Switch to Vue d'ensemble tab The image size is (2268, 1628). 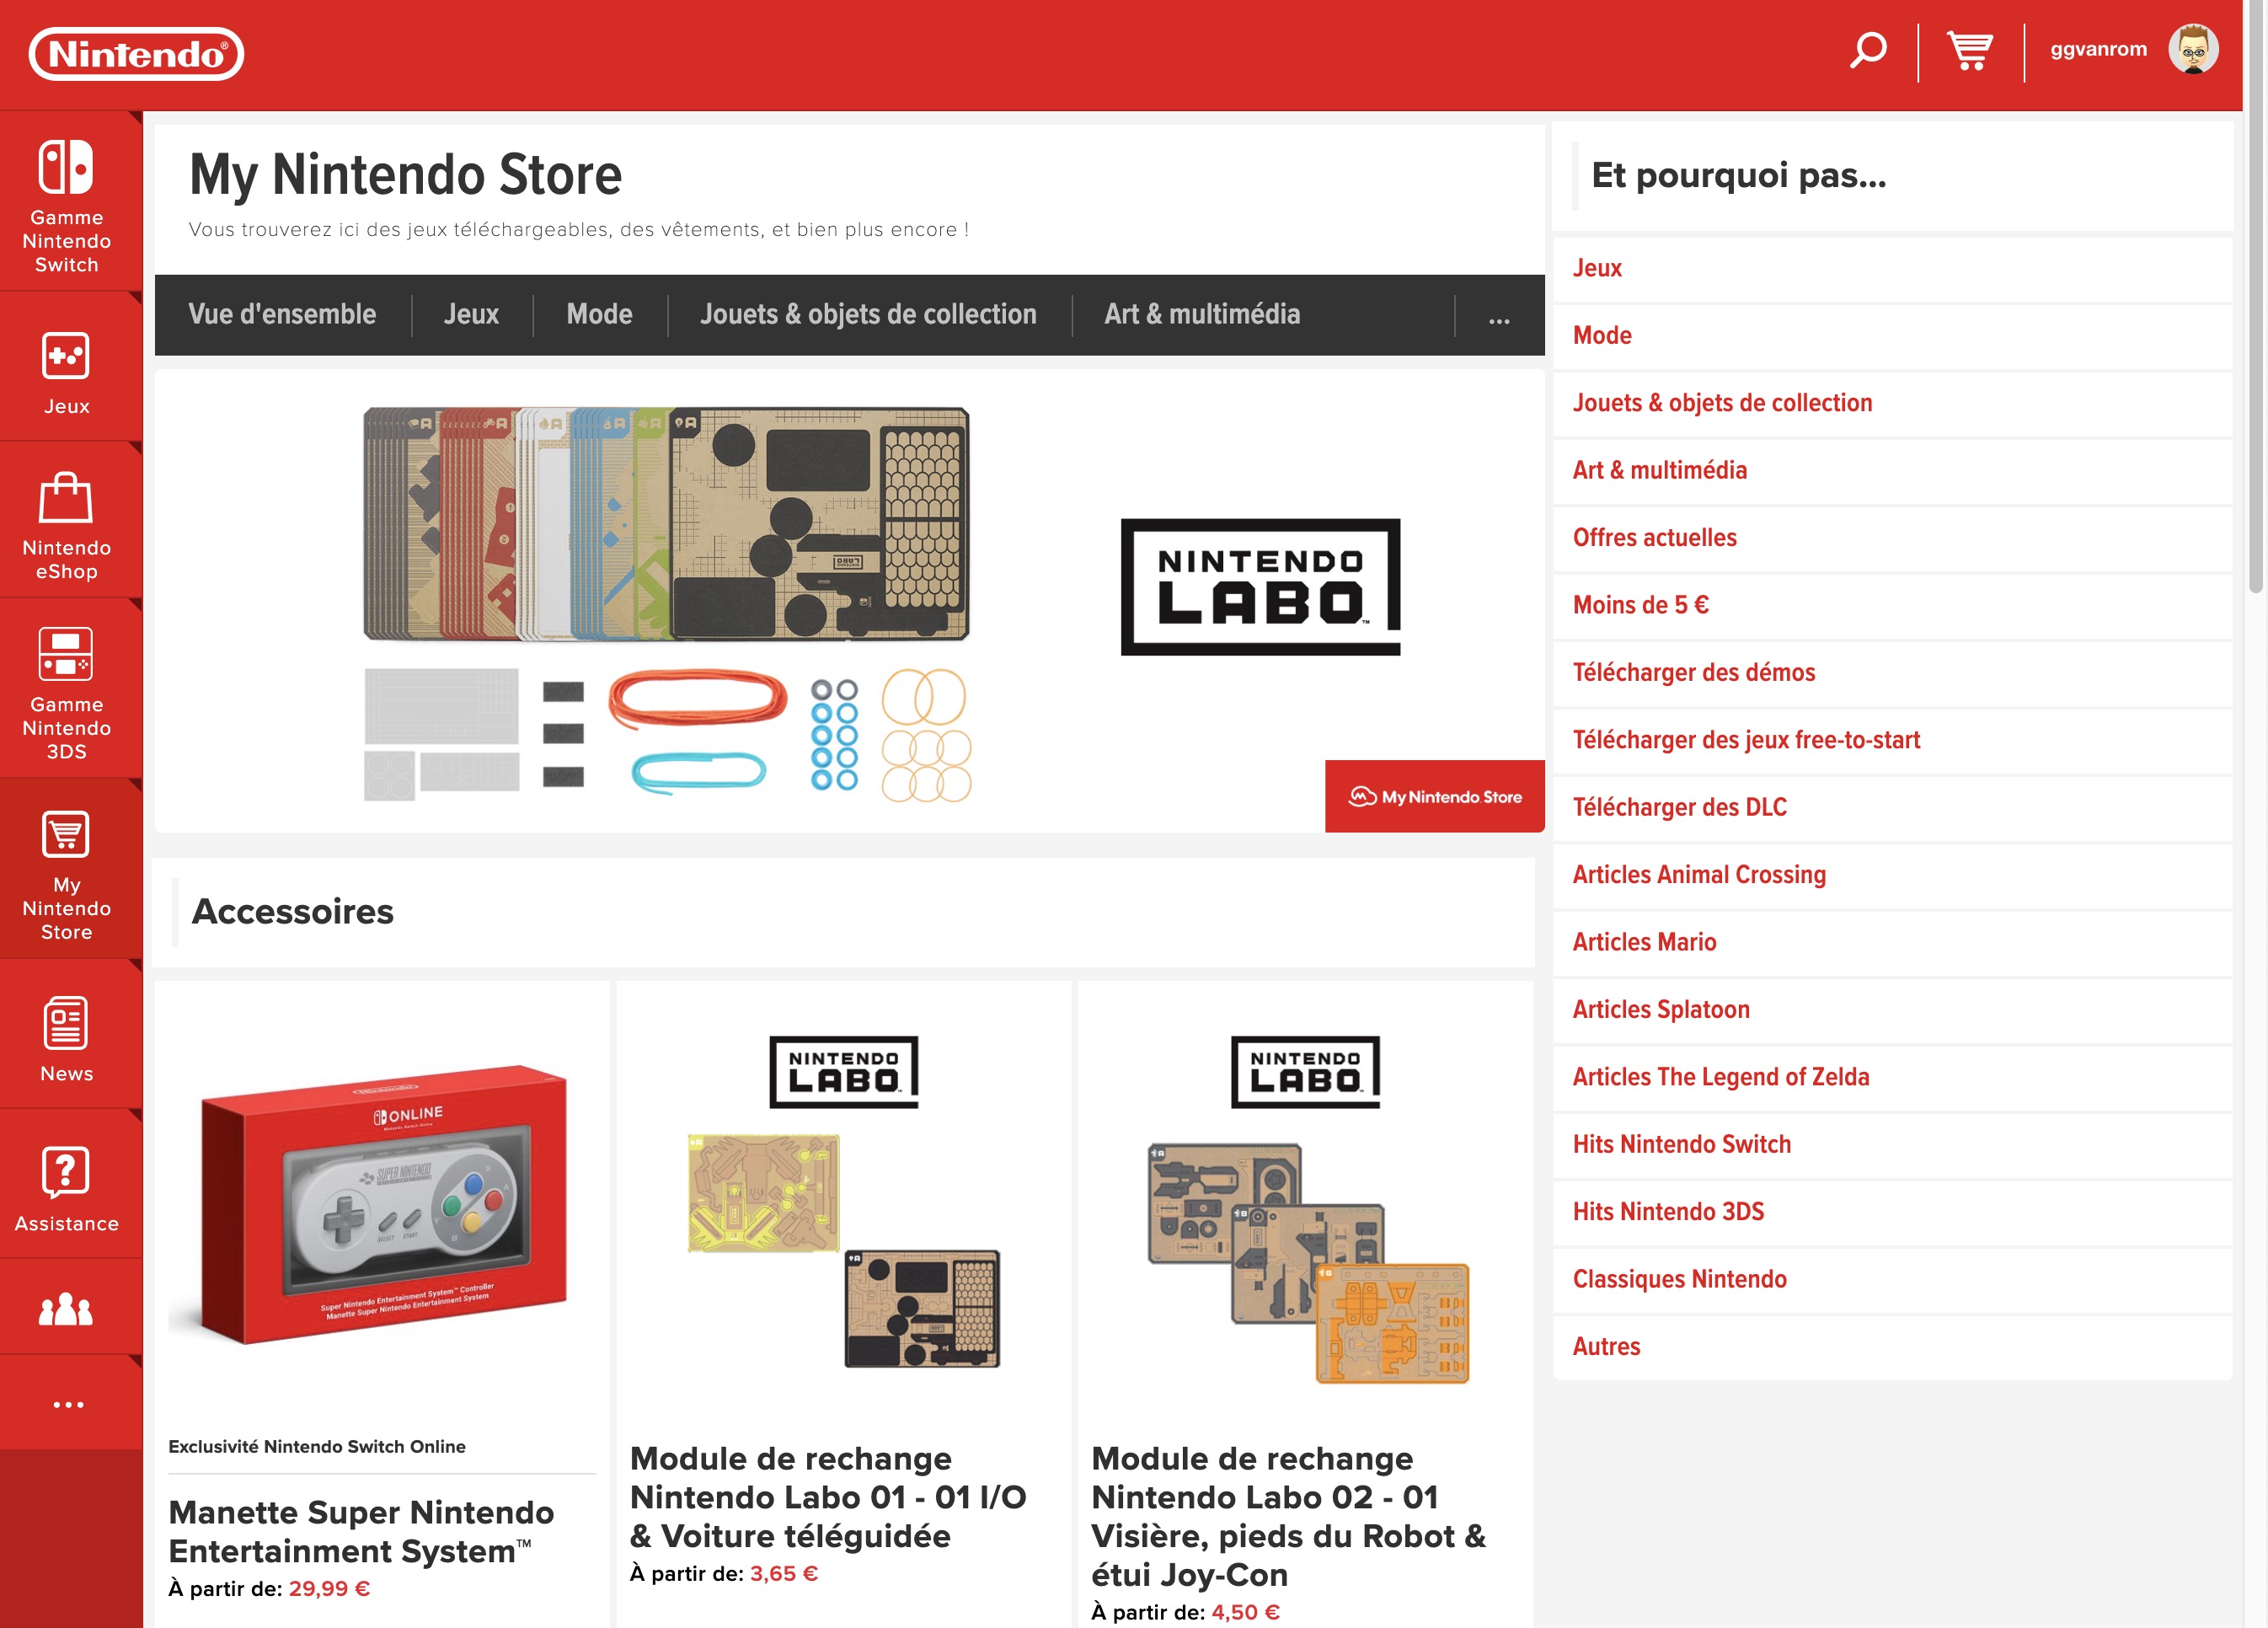coord(282,314)
